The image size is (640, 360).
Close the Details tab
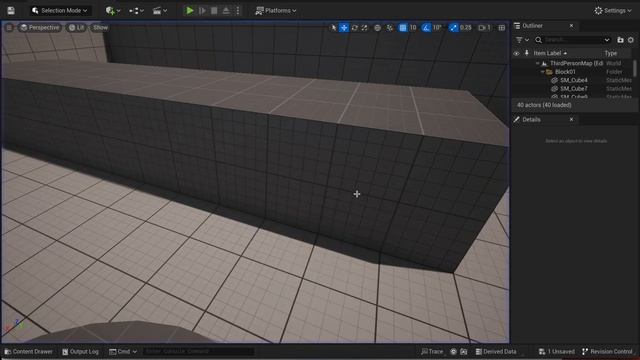click(571, 120)
